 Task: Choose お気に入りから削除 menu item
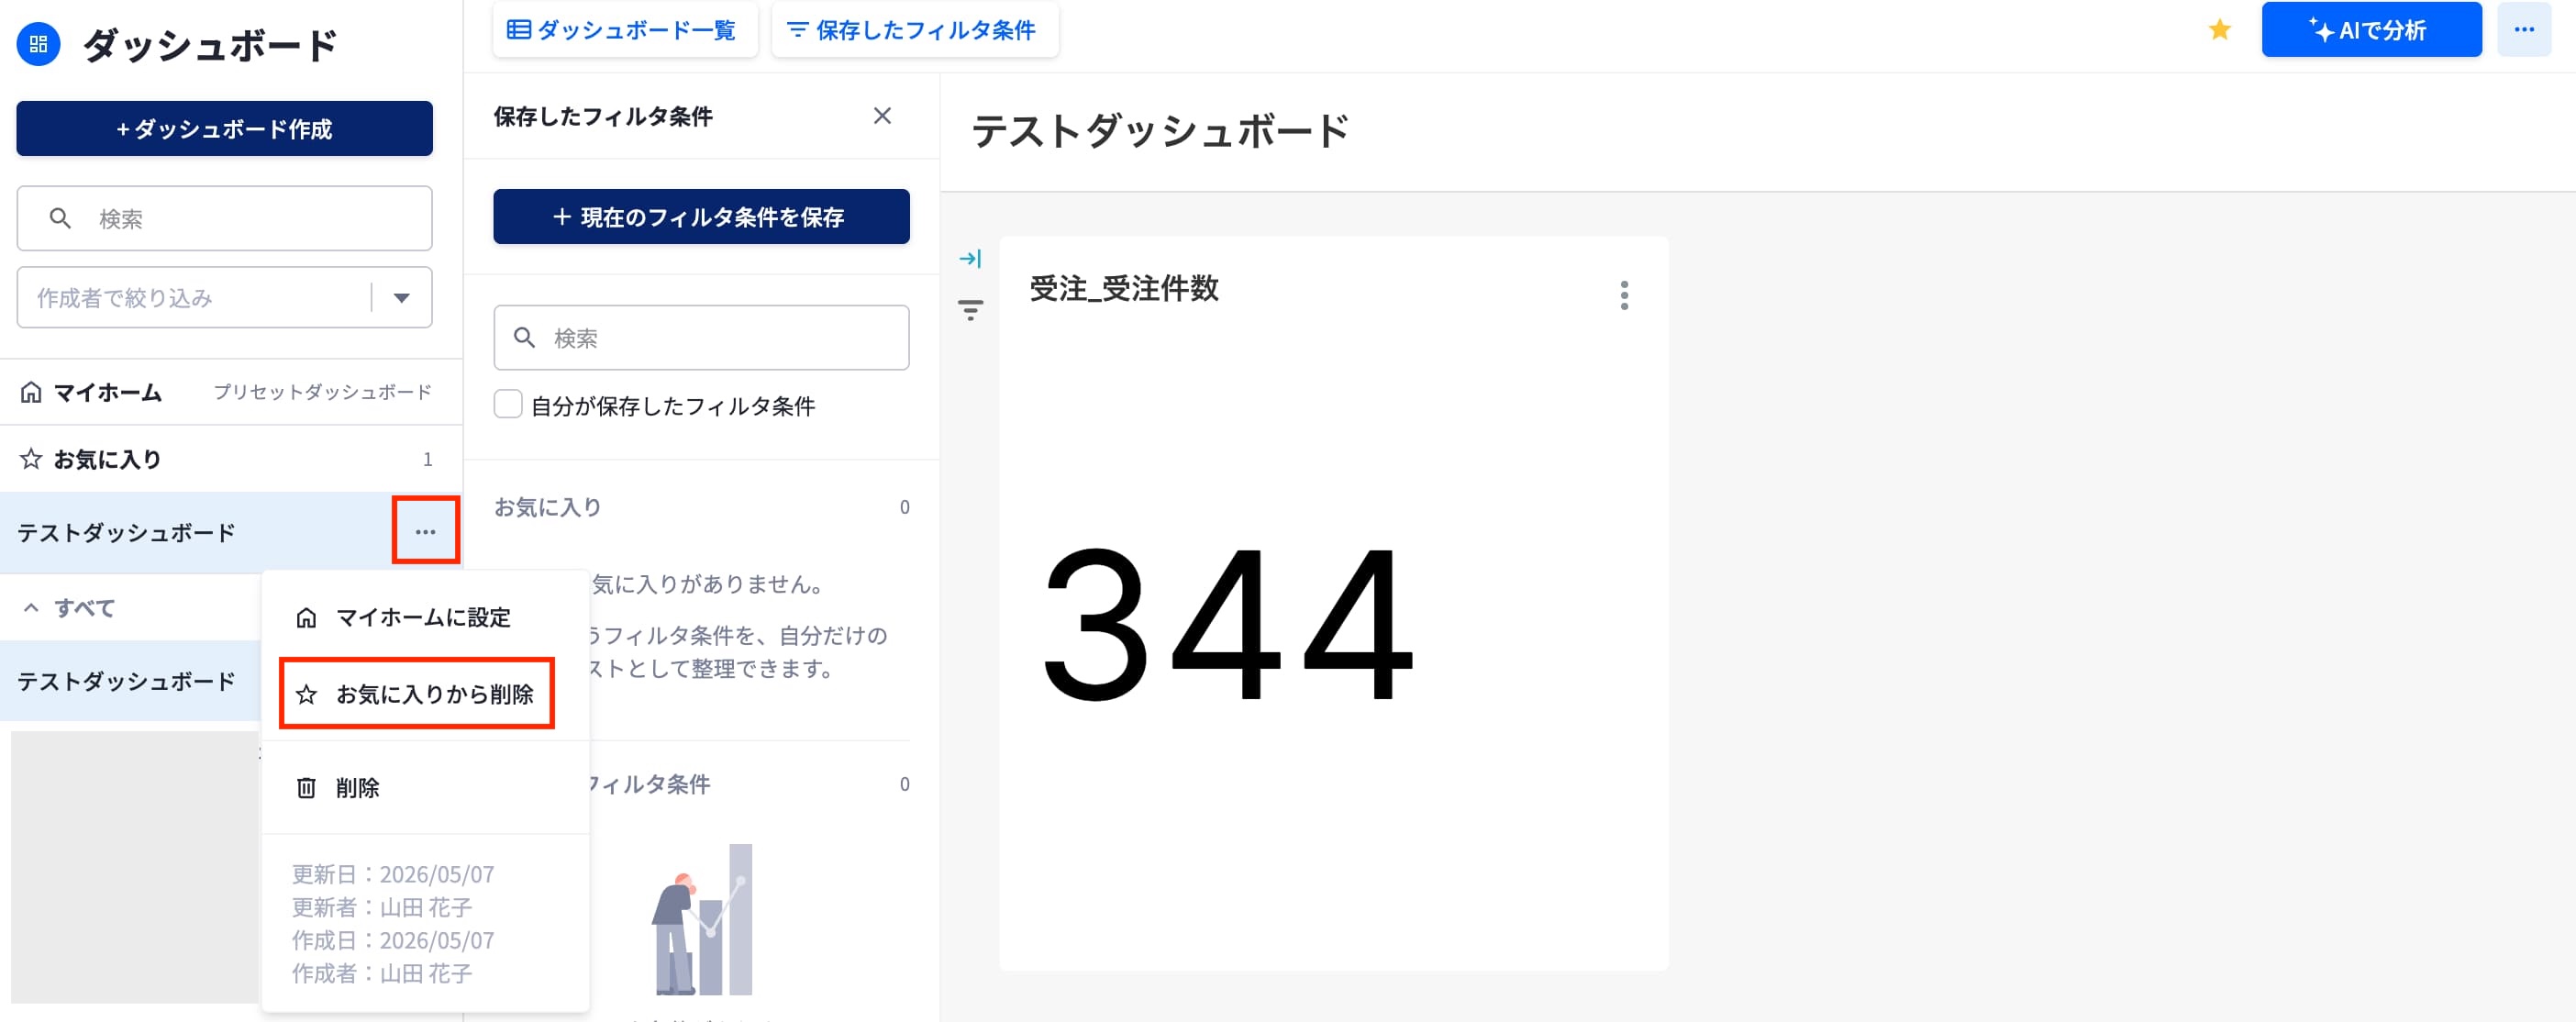point(417,693)
